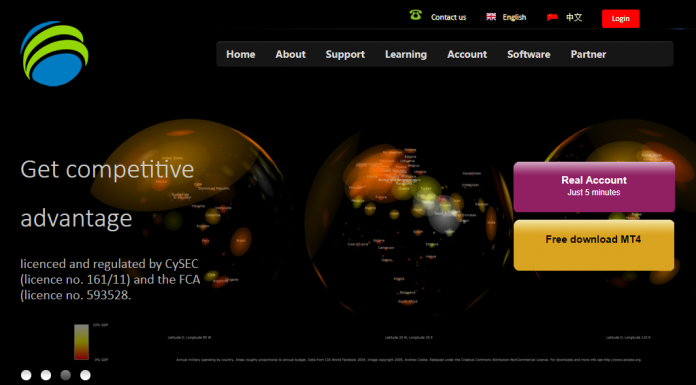Click the CySEC licence text paragraph
This screenshot has width=696, height=385.
point(110,279)
